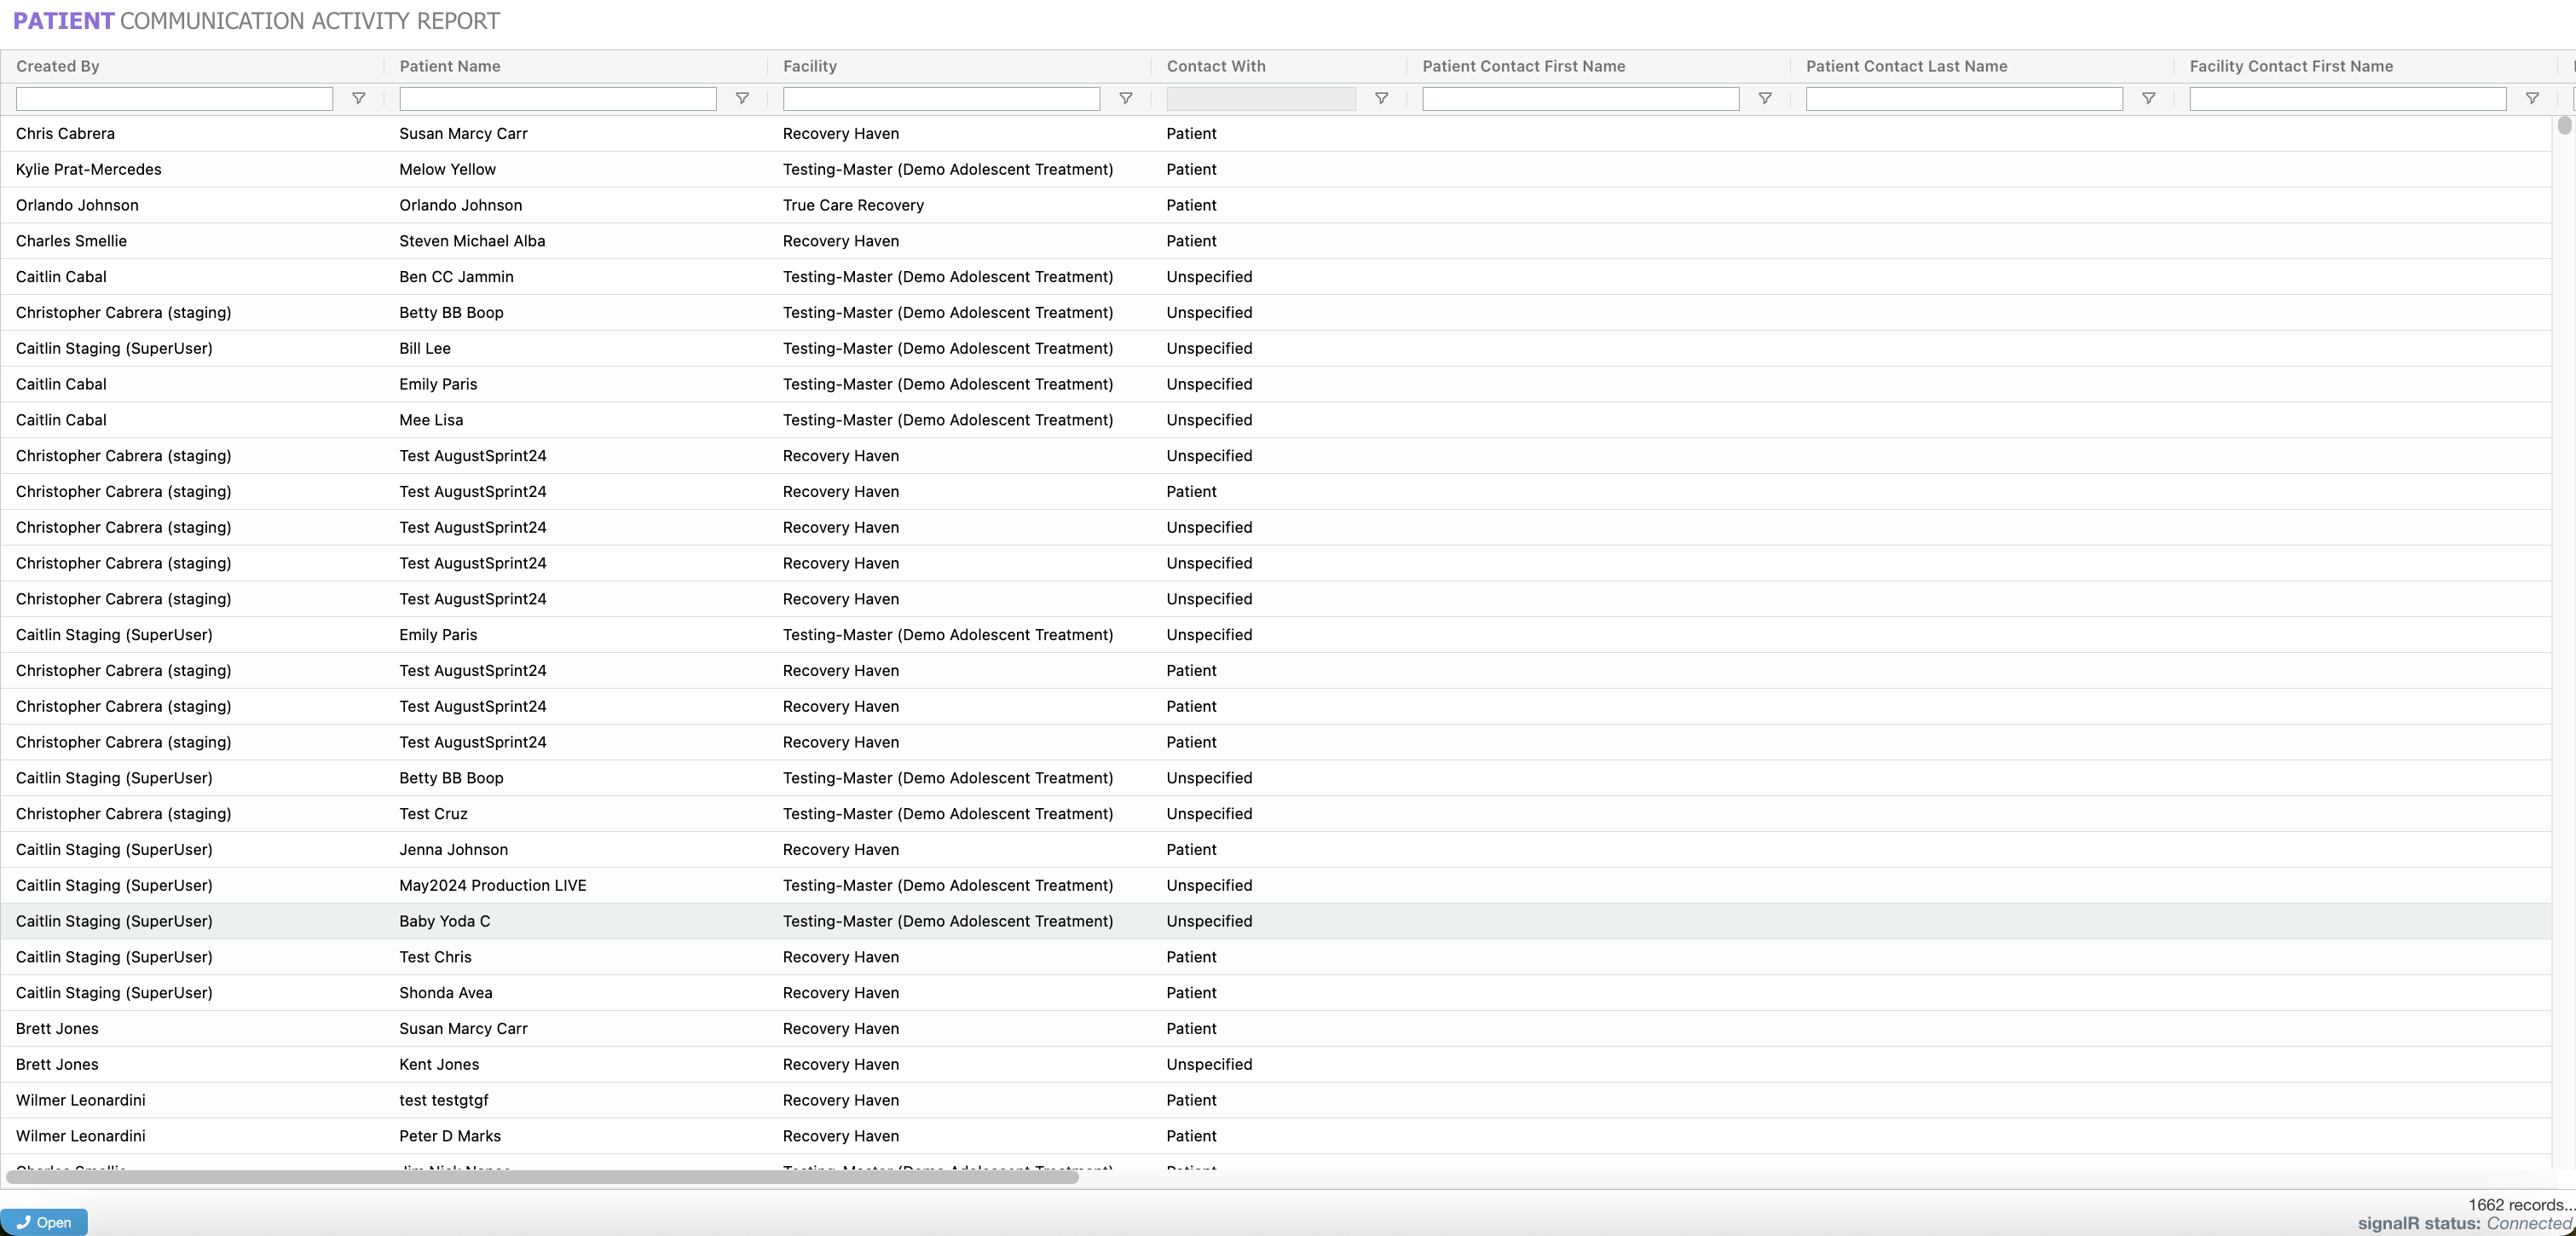
Task: Click the Patient Name filter funnel icon
Action: [742, 98]
